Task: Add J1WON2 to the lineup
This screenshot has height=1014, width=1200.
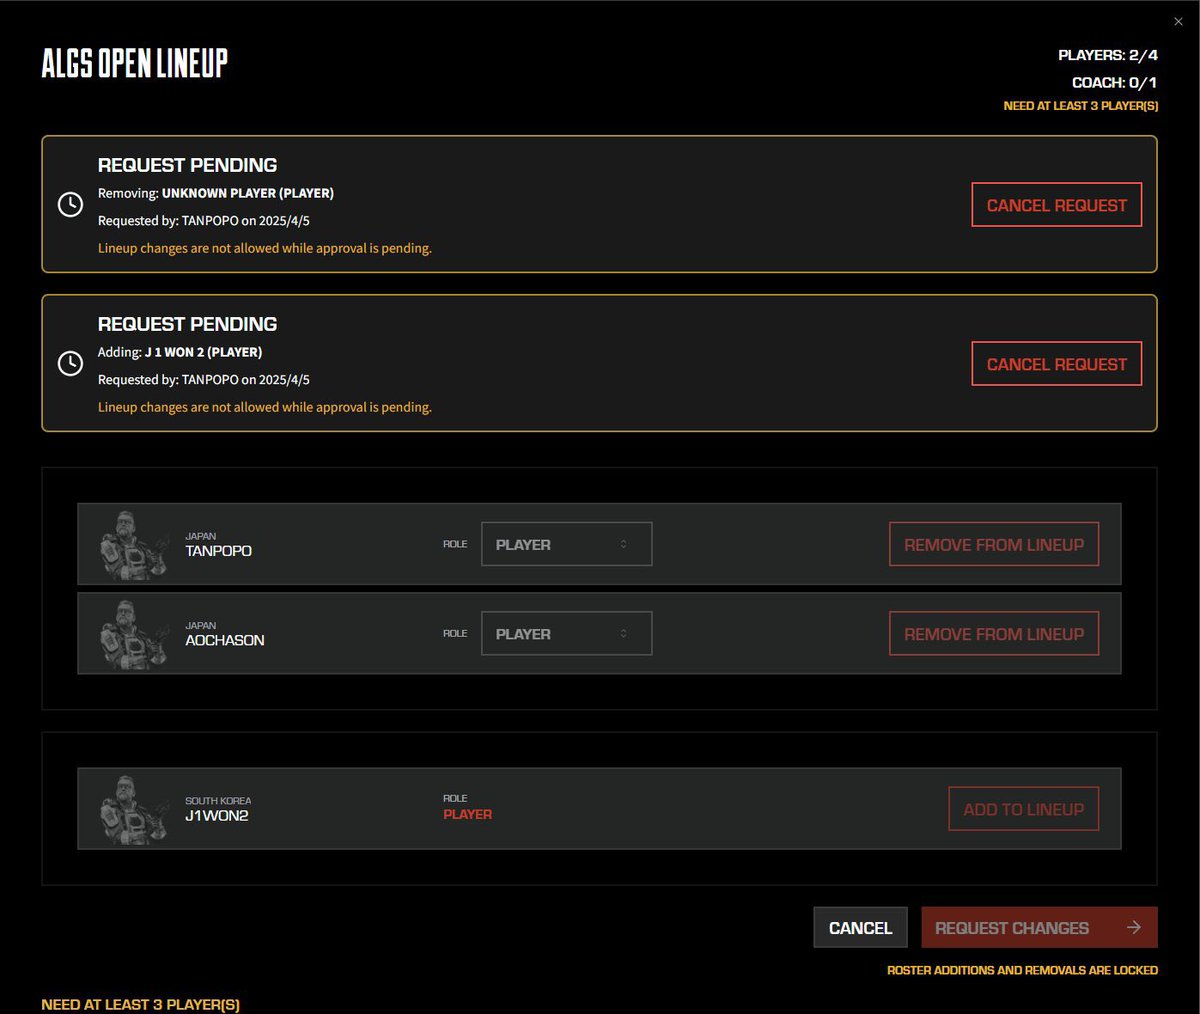Action: pyautogui.click(x=1023, y=809)
